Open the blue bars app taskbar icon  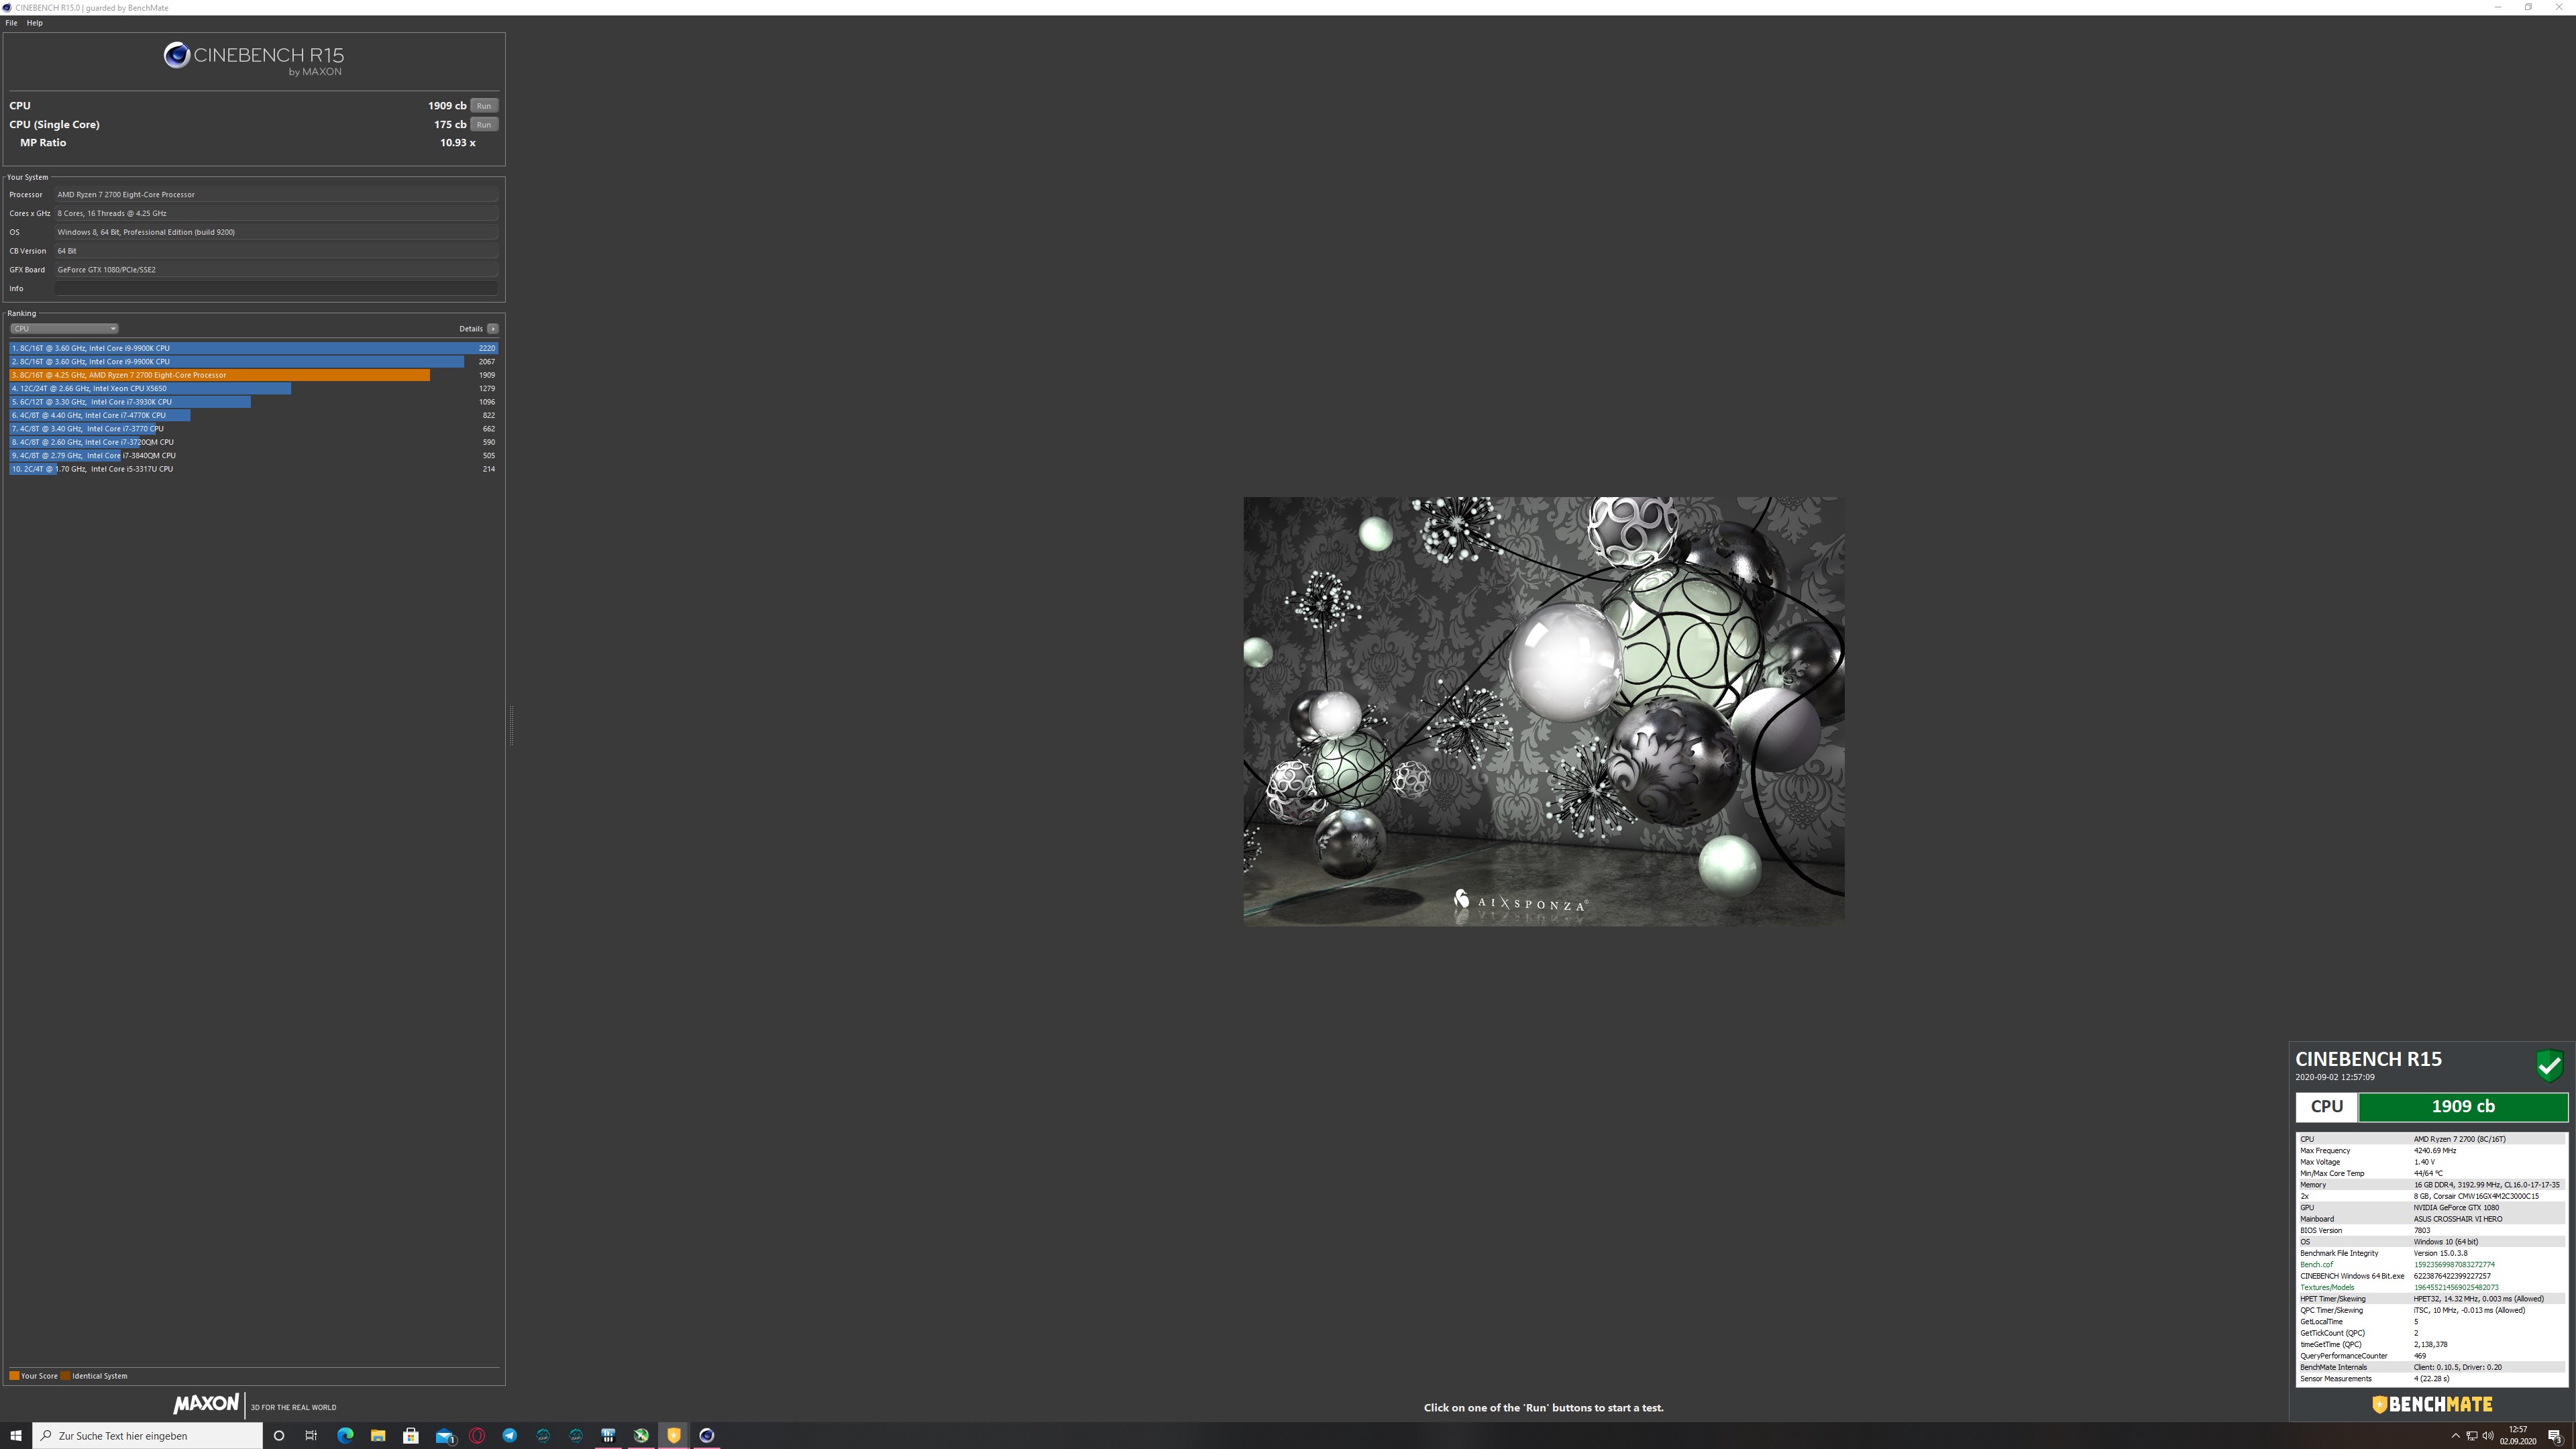click(x=608, y=1436)
